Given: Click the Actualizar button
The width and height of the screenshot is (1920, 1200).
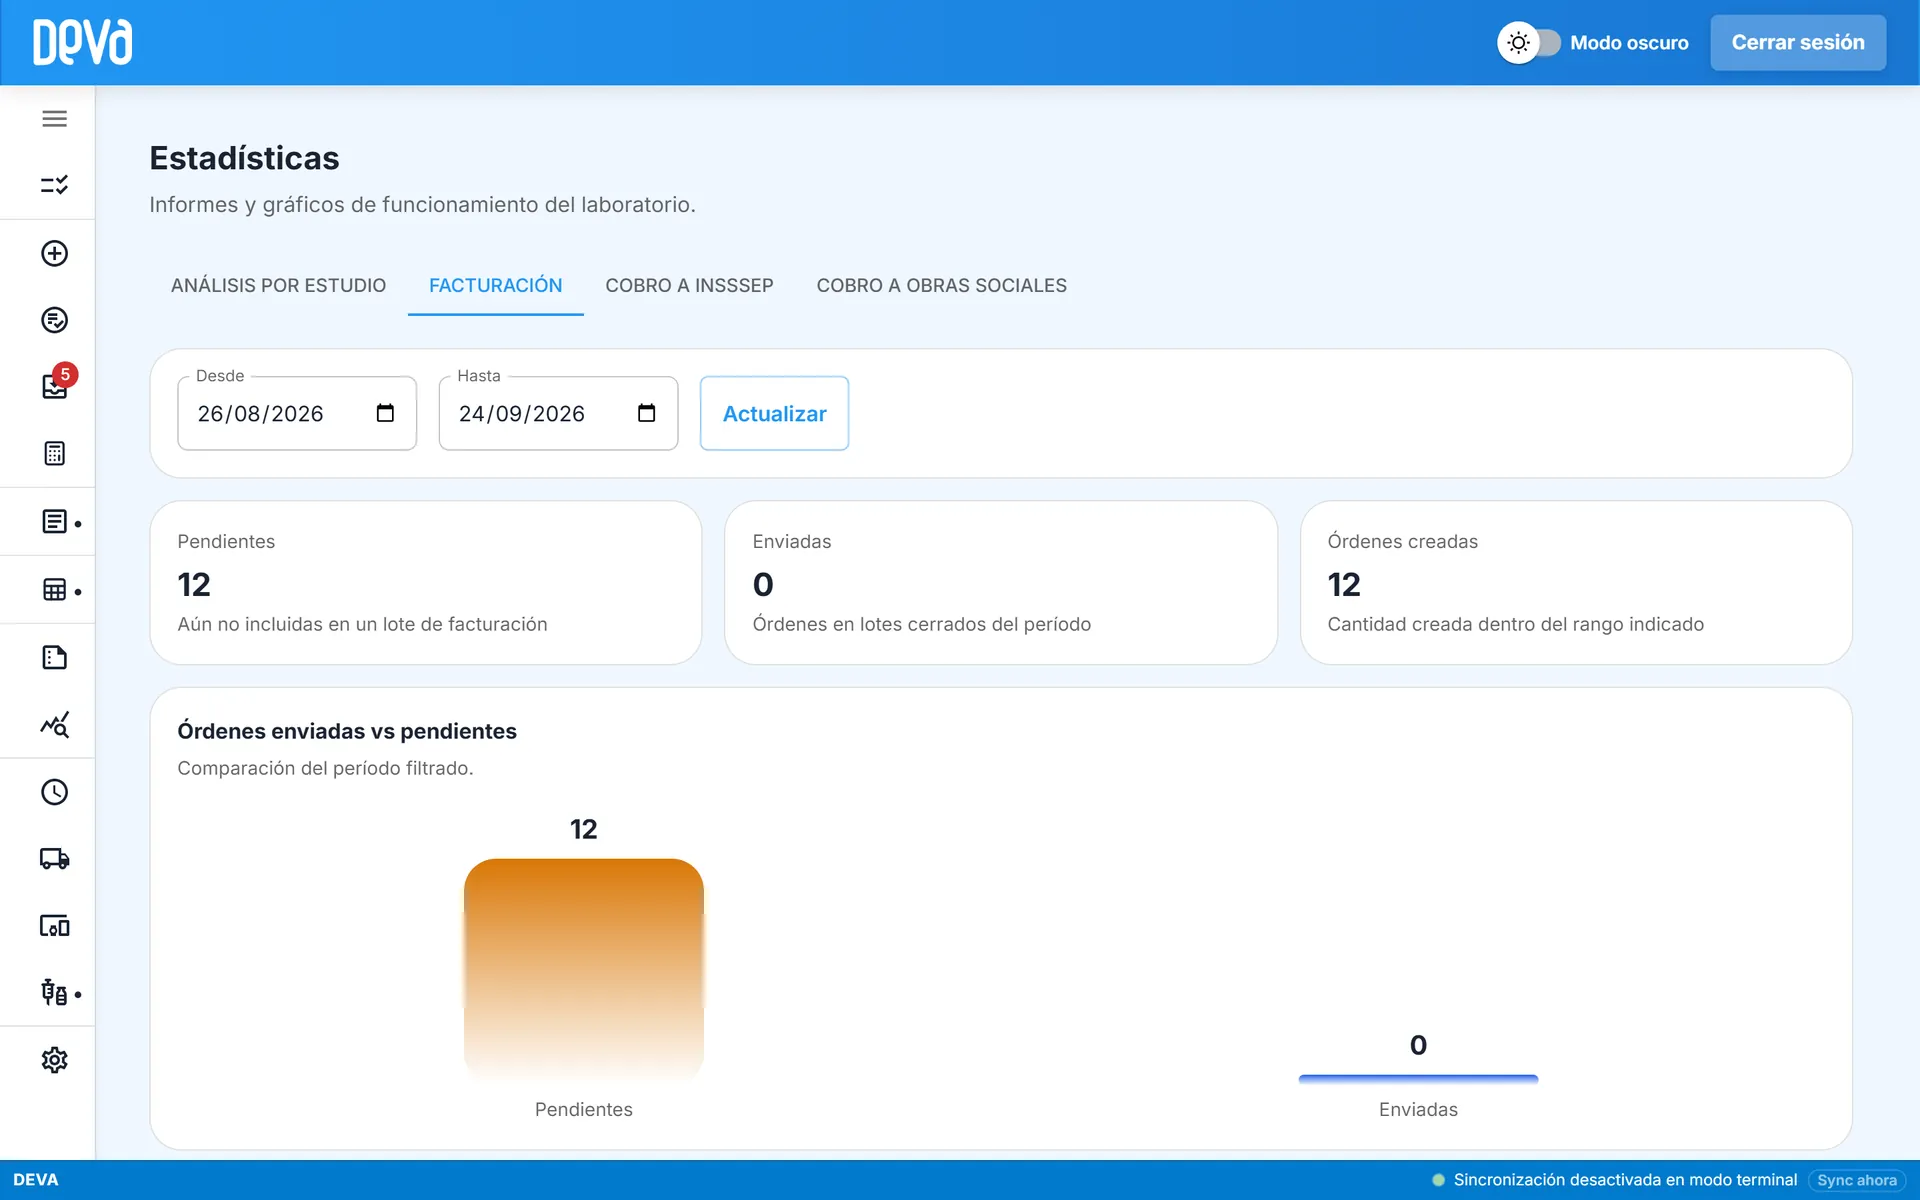Looking at the screenshot, I should [x=774, y=414].
